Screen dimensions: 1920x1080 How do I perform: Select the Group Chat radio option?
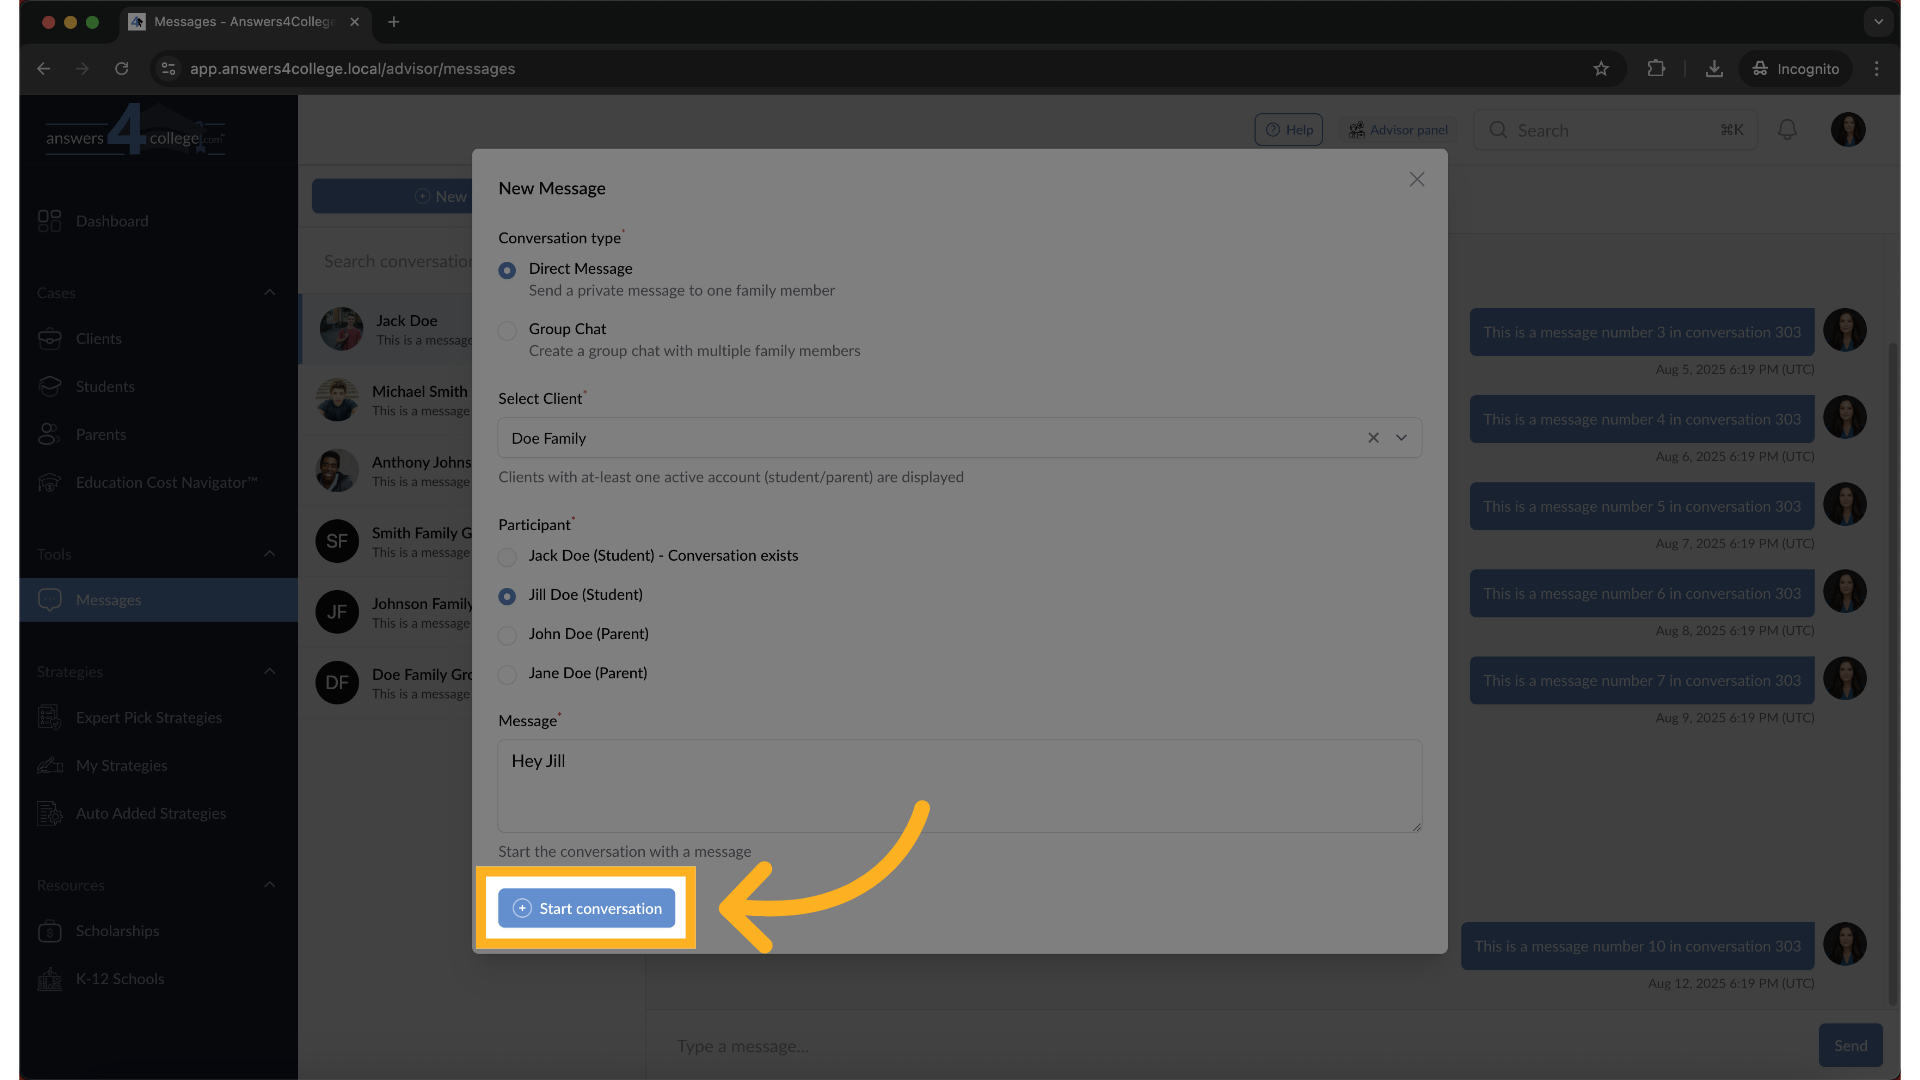508,330
